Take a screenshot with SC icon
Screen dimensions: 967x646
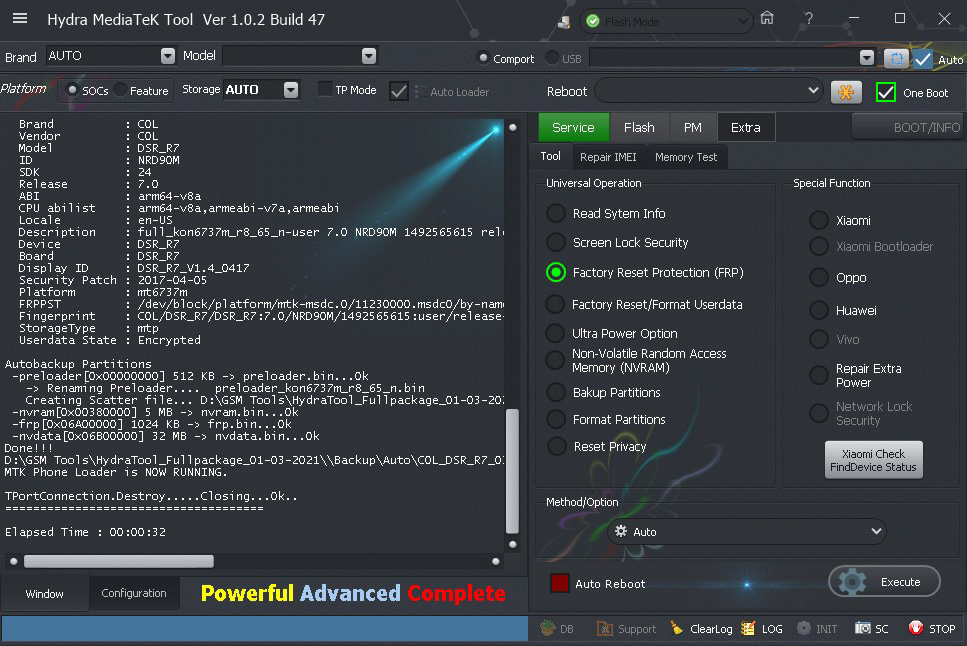click(x=862, y=629)
